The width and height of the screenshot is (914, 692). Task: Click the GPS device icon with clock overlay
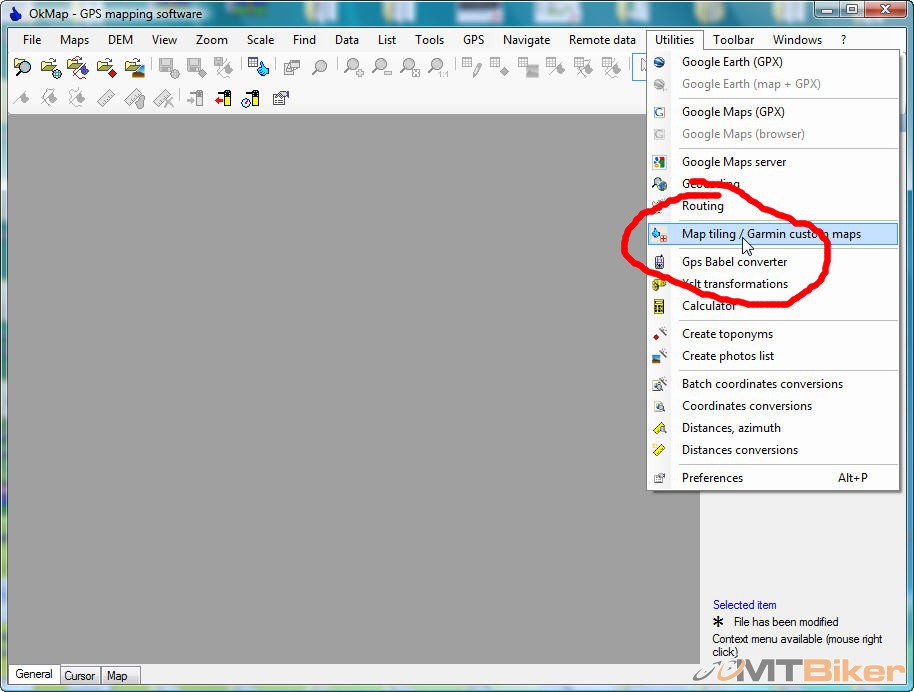click(x=251, y=98)
